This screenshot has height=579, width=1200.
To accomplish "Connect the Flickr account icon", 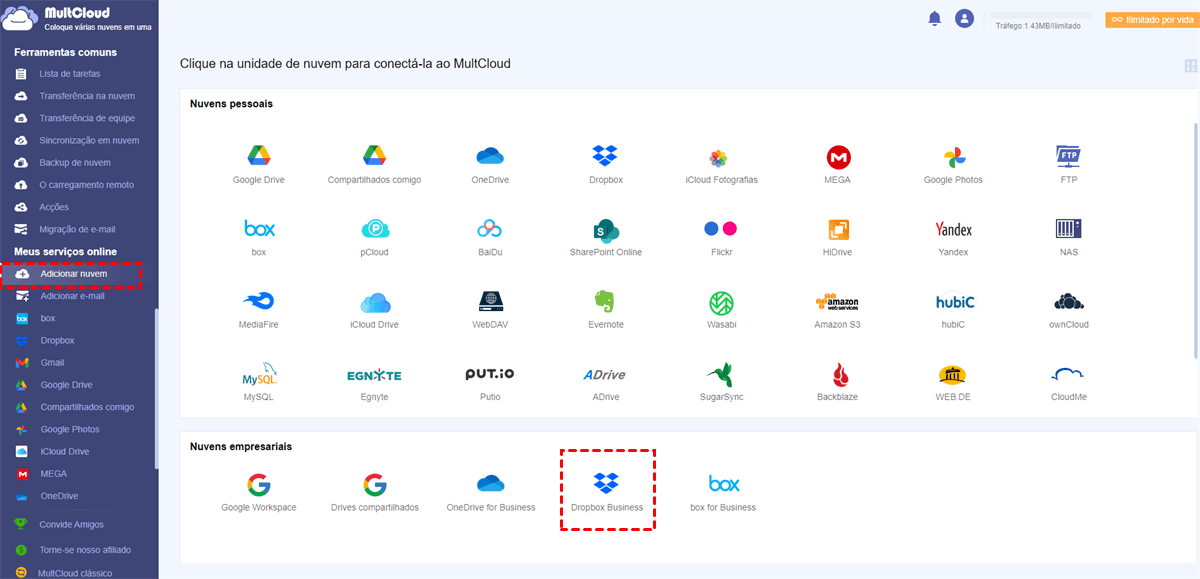I will click(x=720, y=228).
